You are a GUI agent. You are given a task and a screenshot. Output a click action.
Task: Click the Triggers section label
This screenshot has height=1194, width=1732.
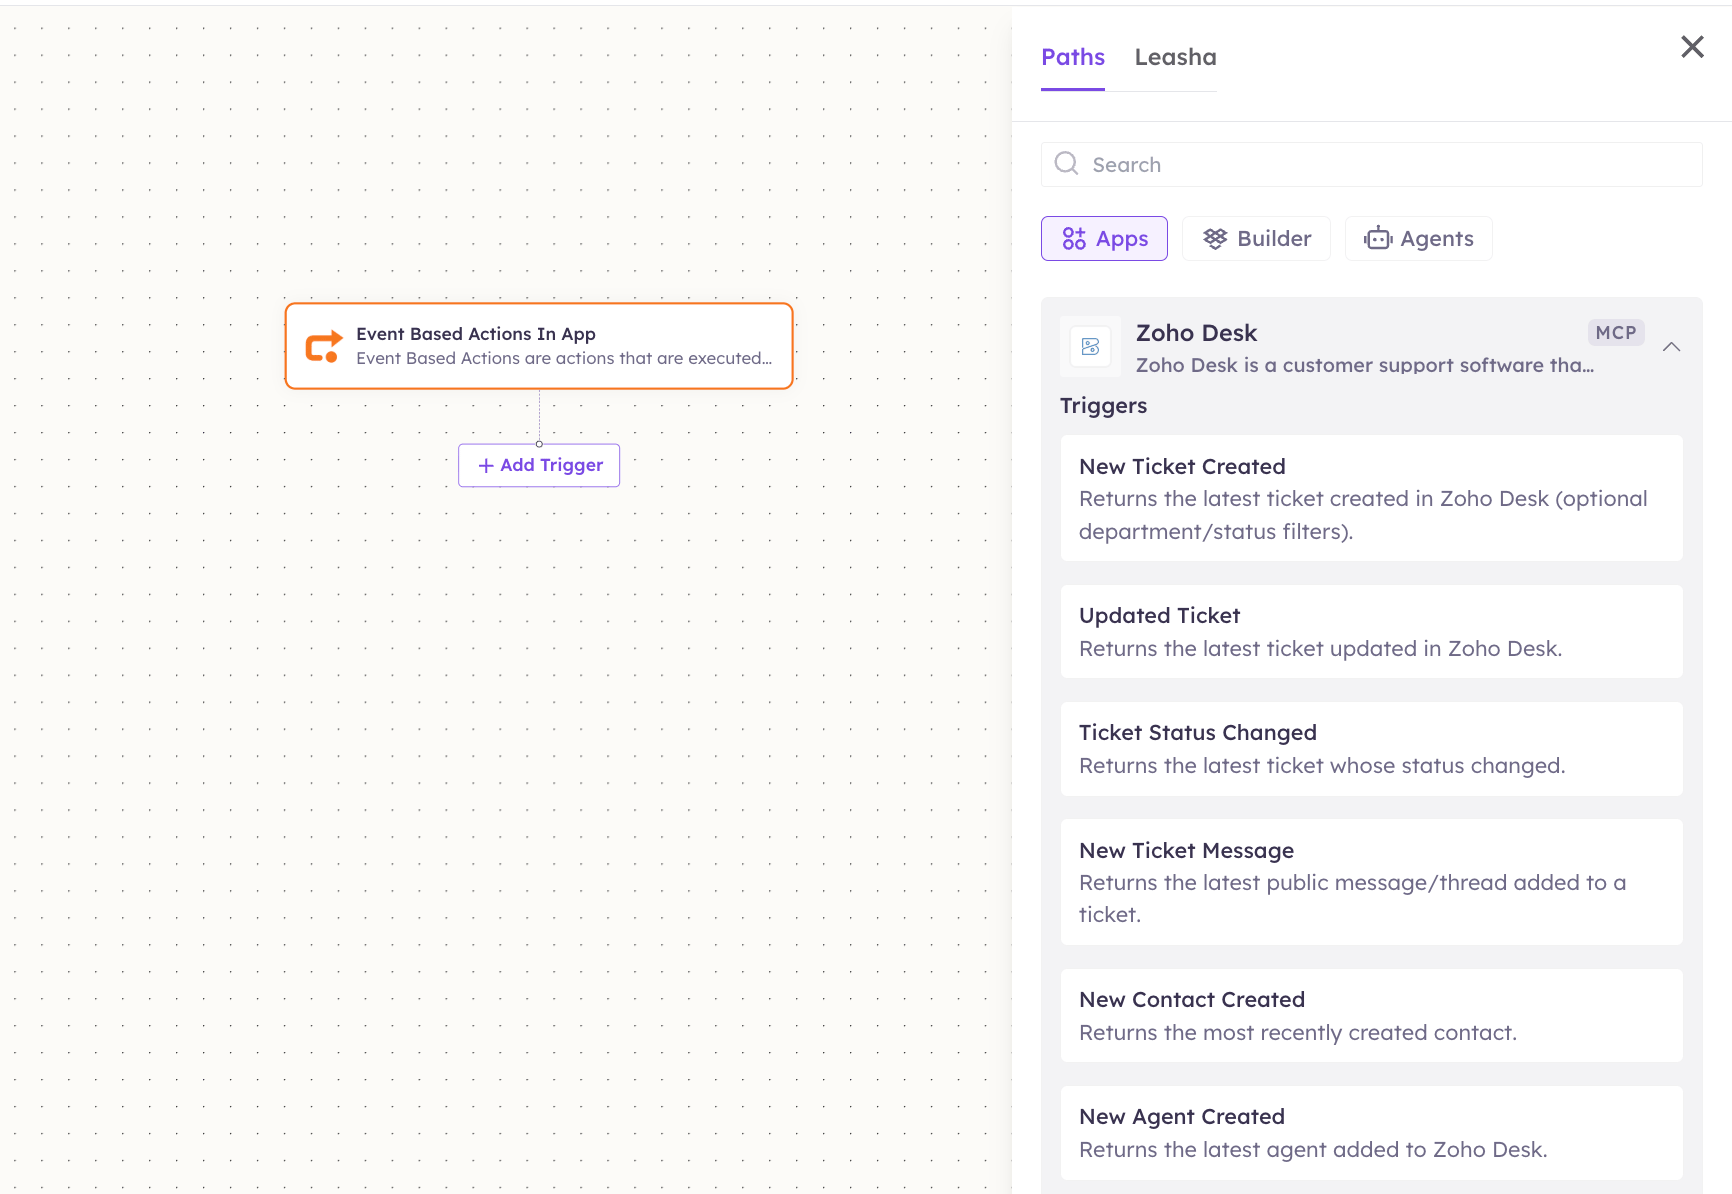(1103, 406)
